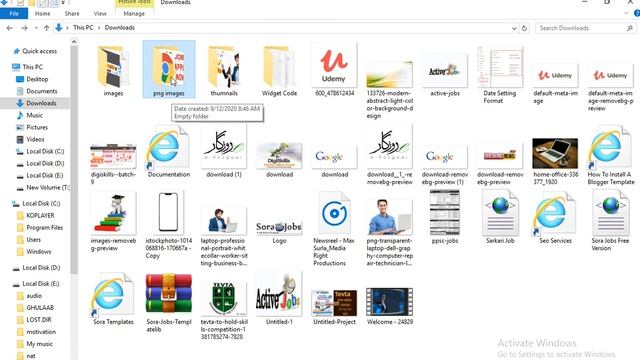The width and height of the screenshot is (640, 360).
Task: Go back with the Back arrow
Action: click(x=10, y=28)
